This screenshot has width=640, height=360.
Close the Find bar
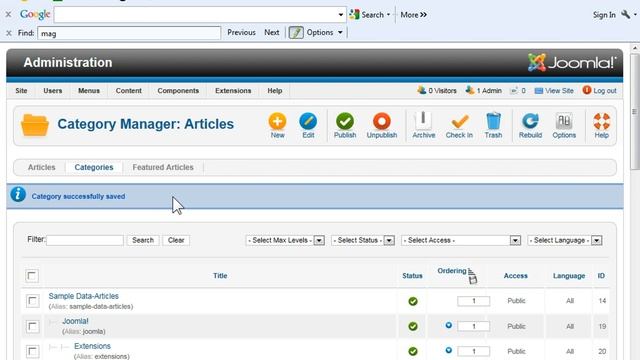pyautogui.click(x=9, y=33)
